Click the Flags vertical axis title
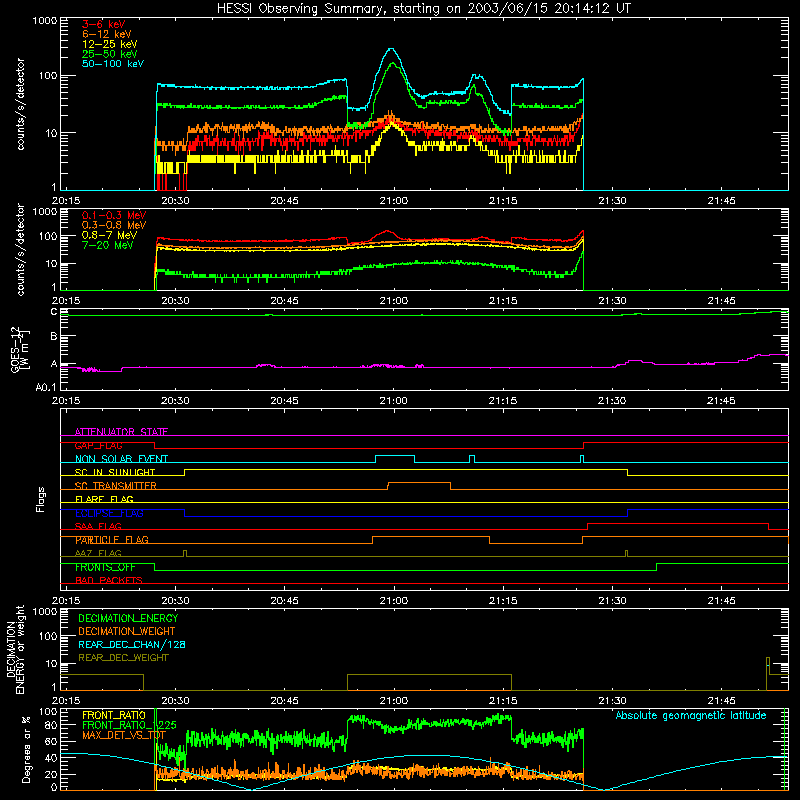This screenshot has height=800, width=800. [41, 499]
